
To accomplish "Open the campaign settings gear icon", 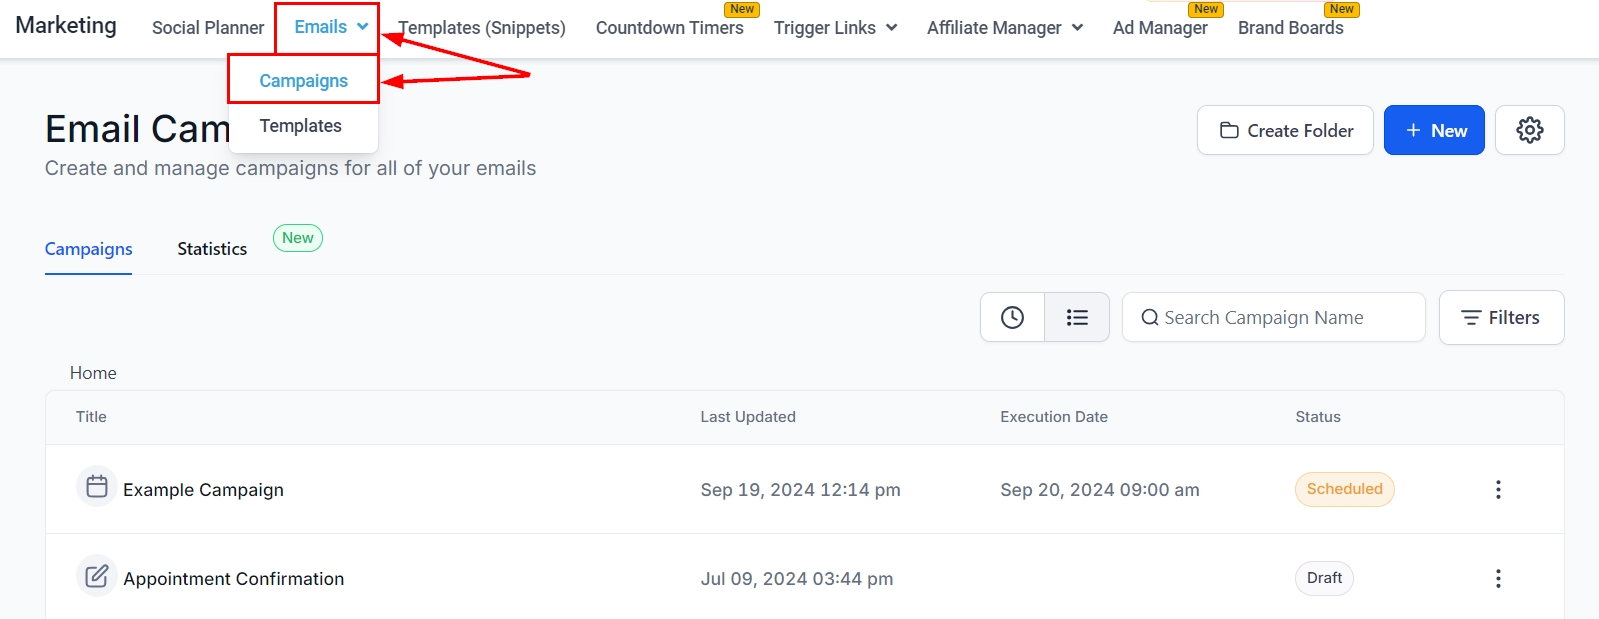I will [x=1529, y=130].
